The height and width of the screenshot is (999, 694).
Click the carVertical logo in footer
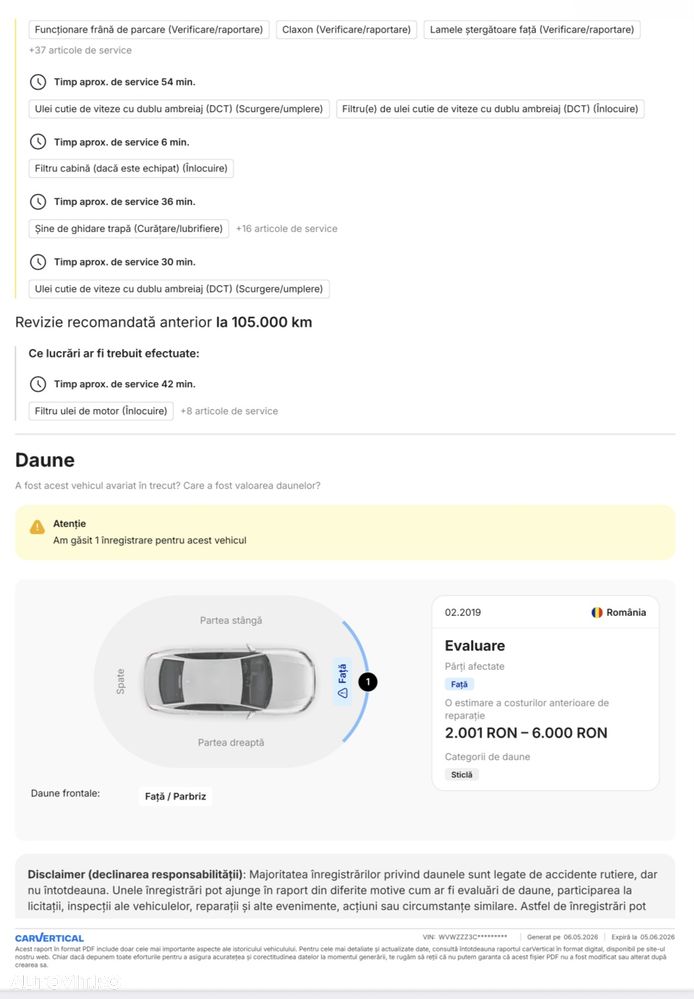[x=50, y=938]
